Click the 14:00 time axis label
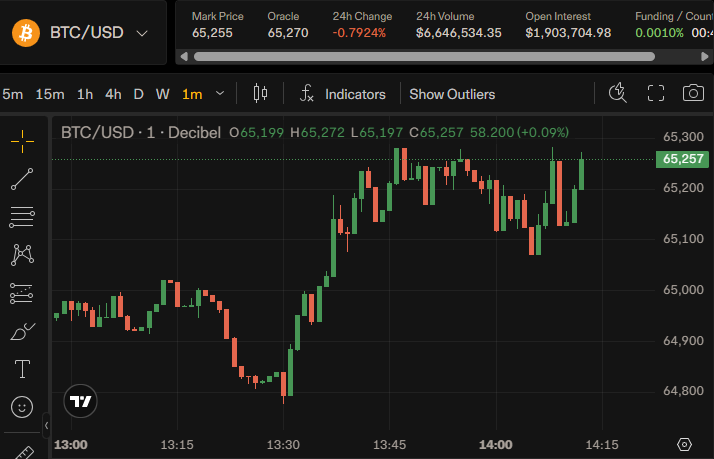This screenshot has width=714, height=459. [x=496, y=444]
